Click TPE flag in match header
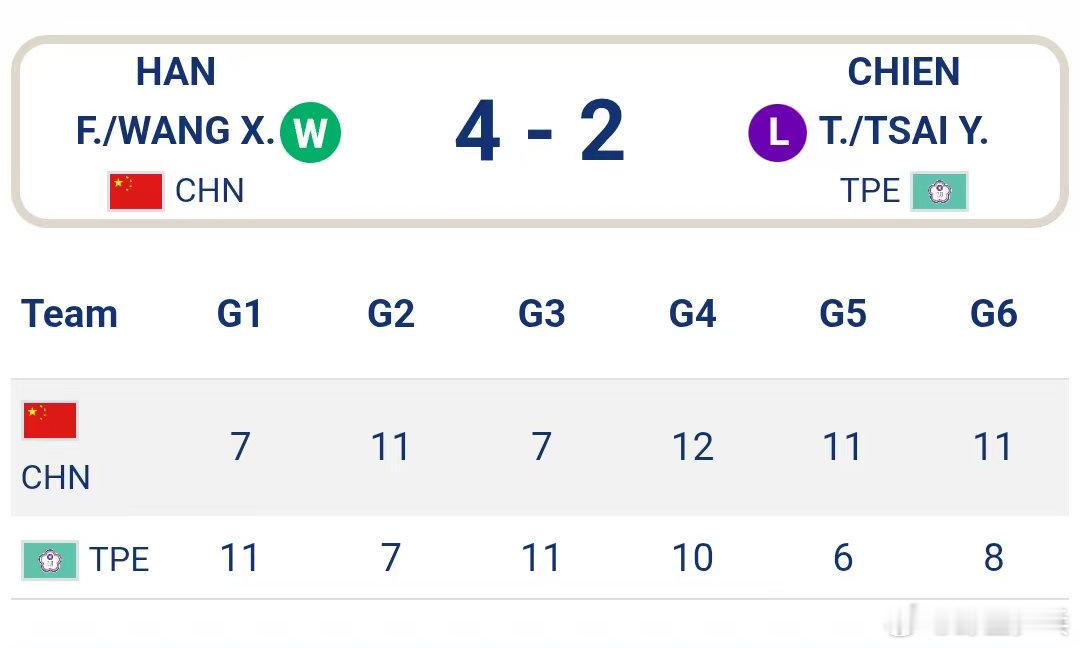The height and width of the screenshot is (648, 1080). click(939, 191)
